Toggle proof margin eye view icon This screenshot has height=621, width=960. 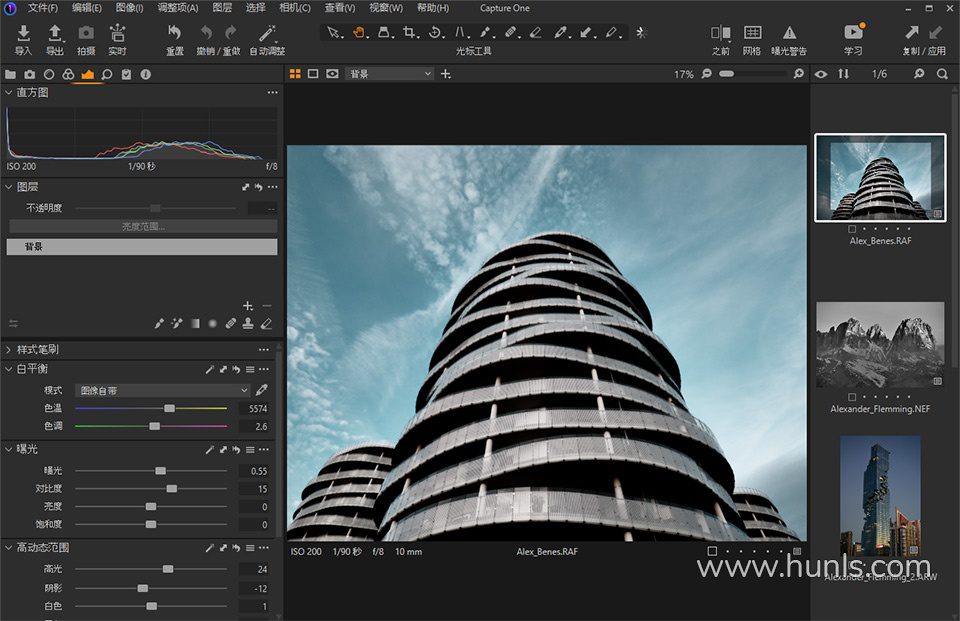tap(332, 74)
